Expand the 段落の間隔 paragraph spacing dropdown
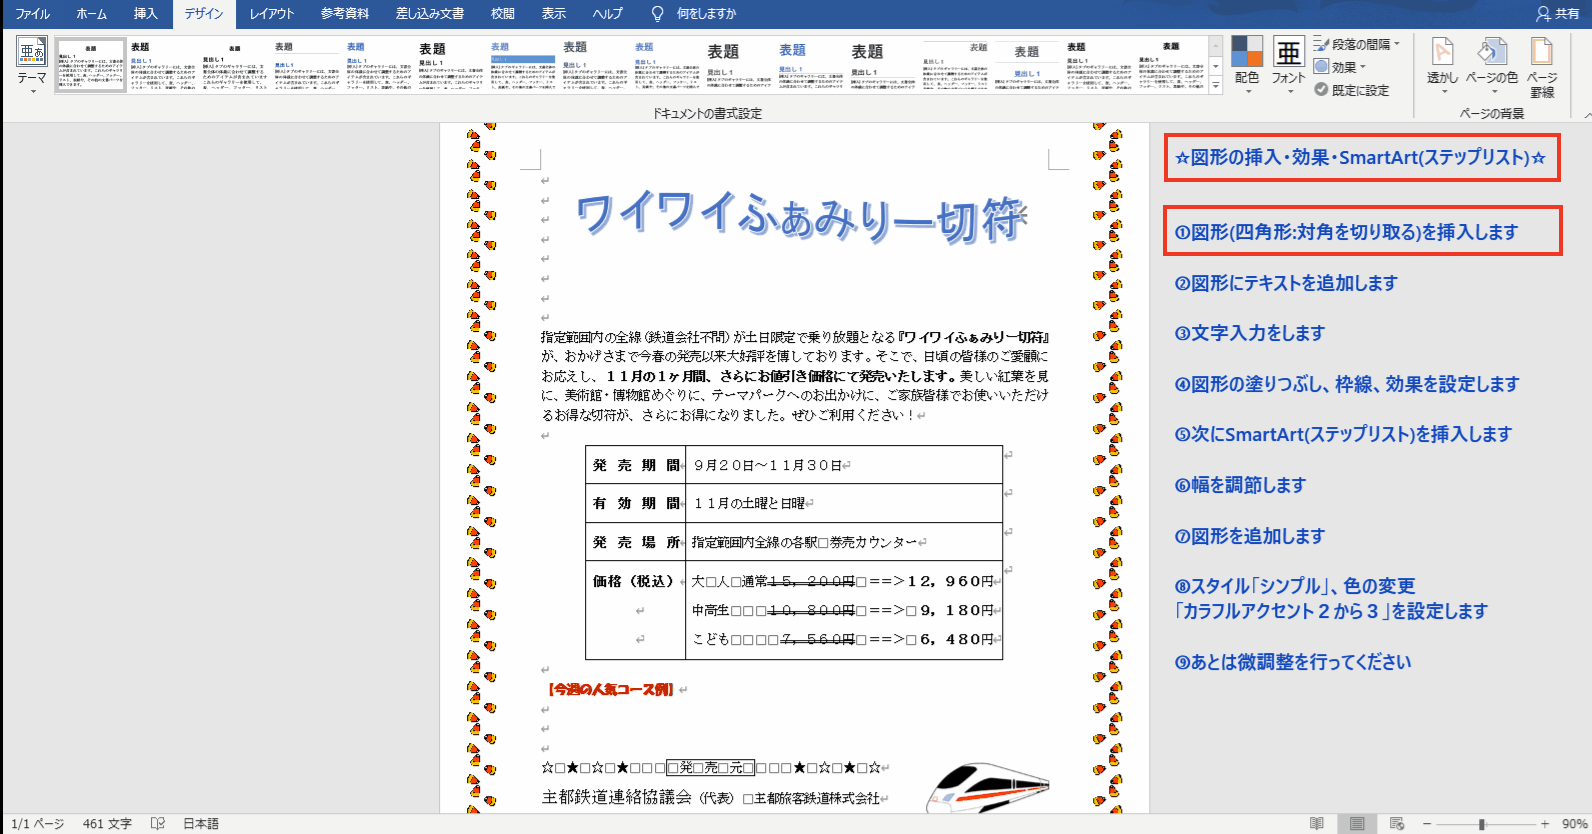 click(x=1360, y=44)
